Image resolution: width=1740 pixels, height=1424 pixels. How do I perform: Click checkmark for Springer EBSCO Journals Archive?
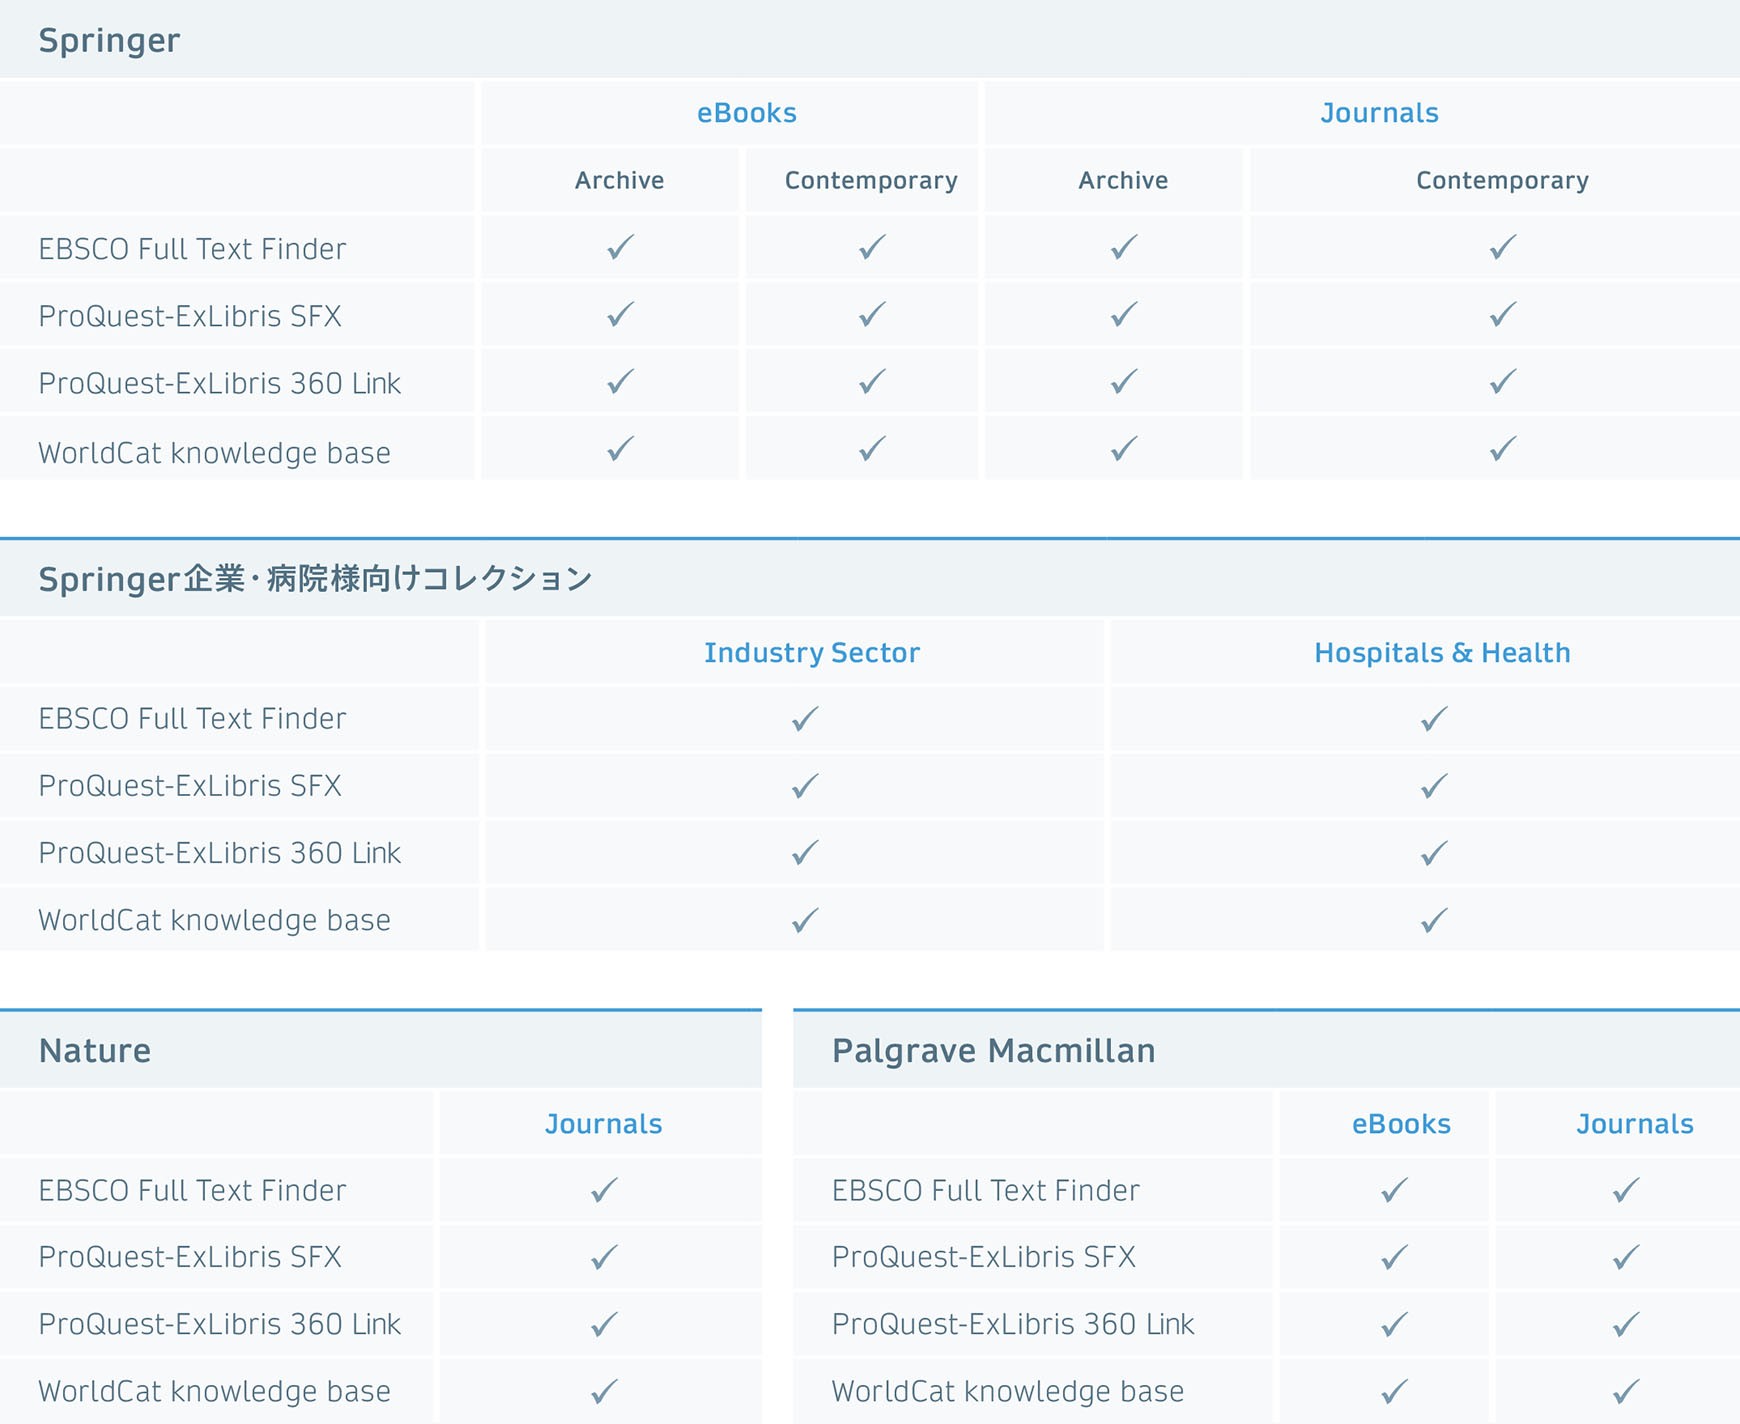pyautogui.click(x=1125, y=247)
